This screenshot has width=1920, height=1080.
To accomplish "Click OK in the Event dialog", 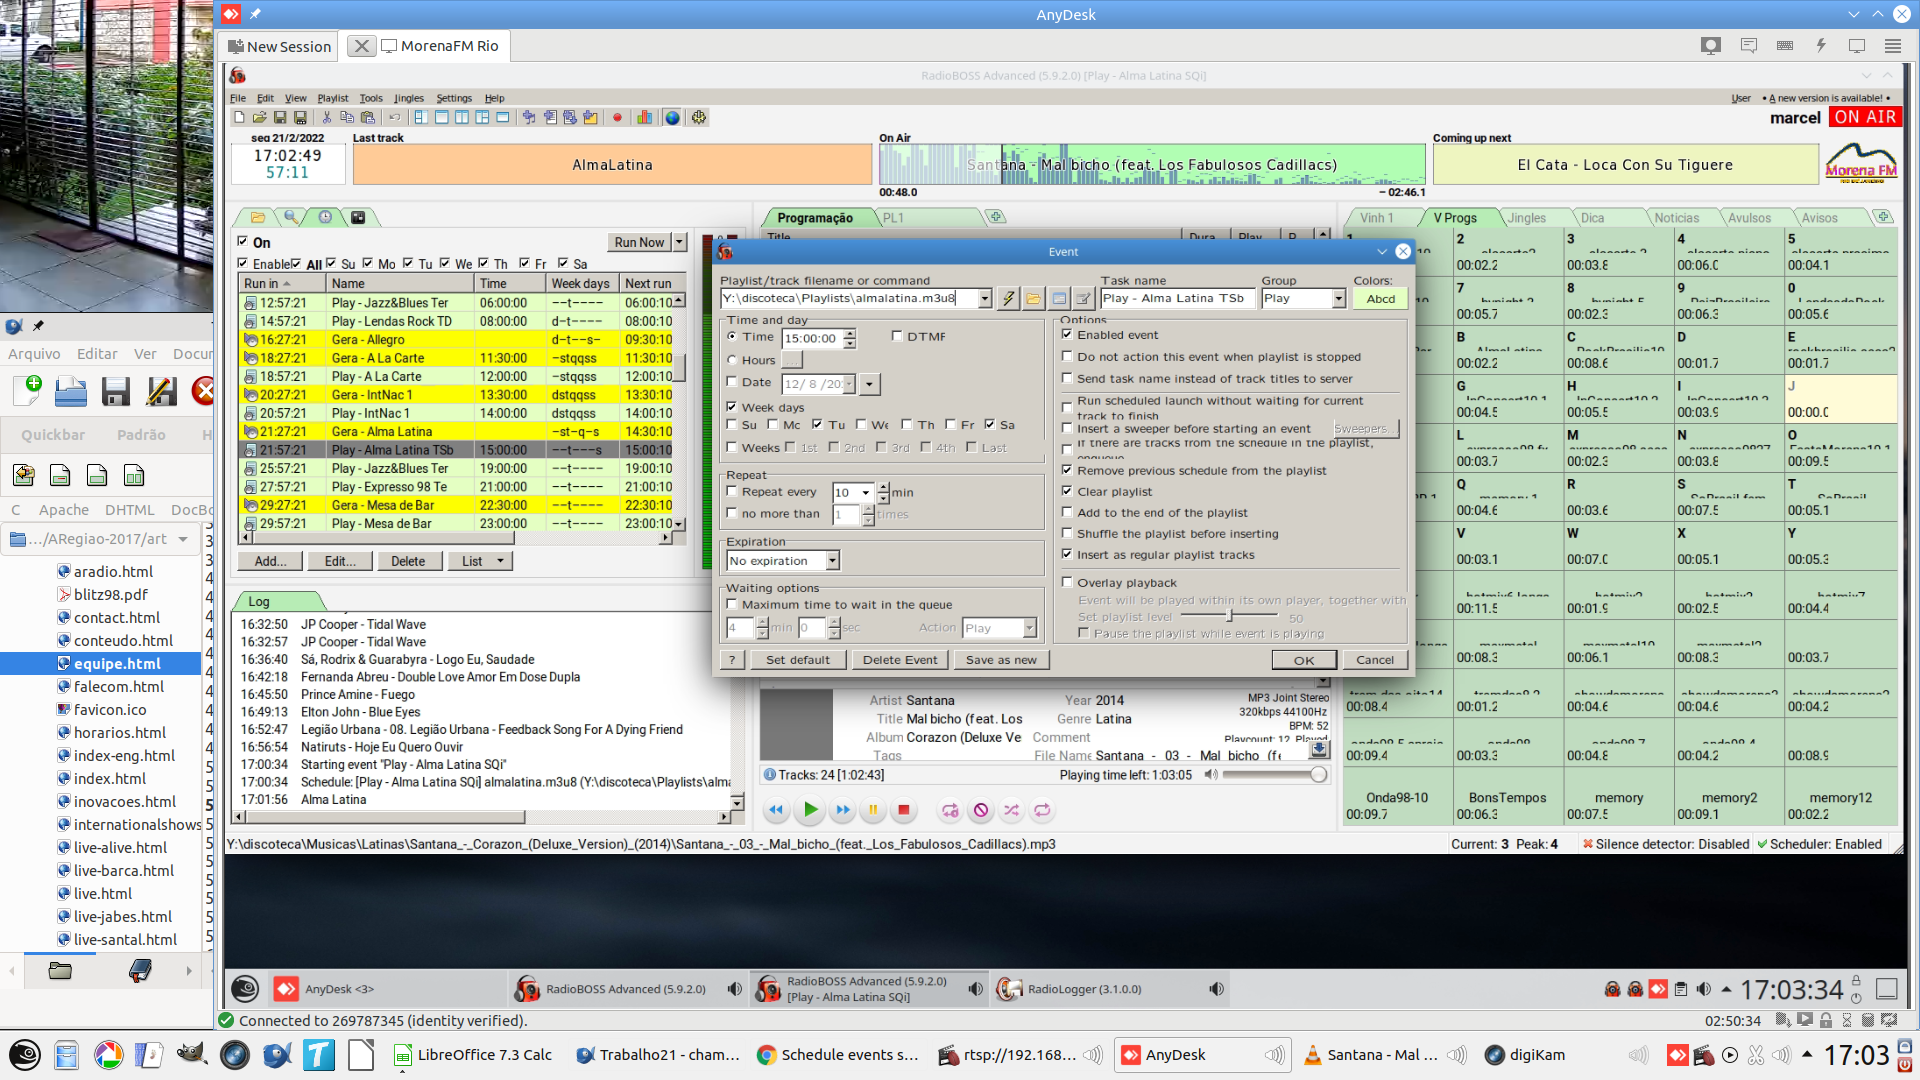I will click(x=1304, y=660).
